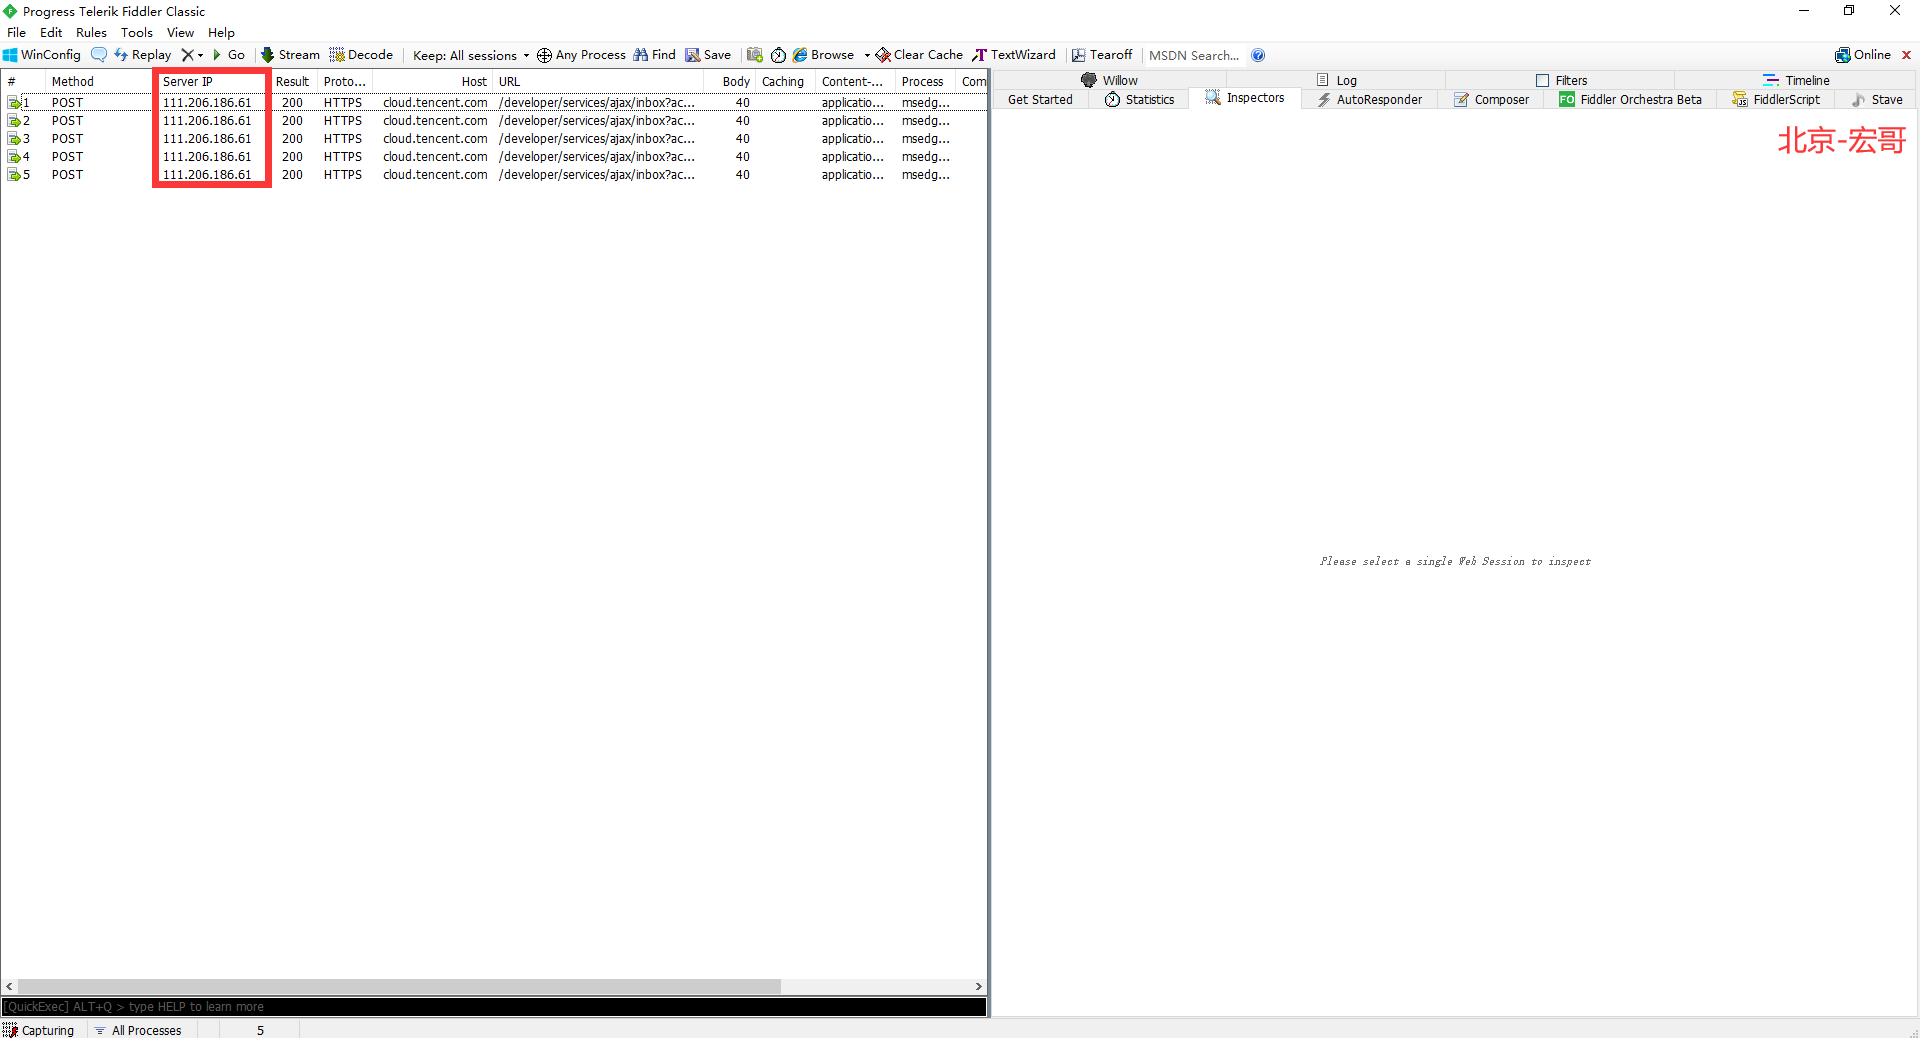Expand the remove sessions dropdown arrow
The image size is (1920, 1038).
click(201, 55)
